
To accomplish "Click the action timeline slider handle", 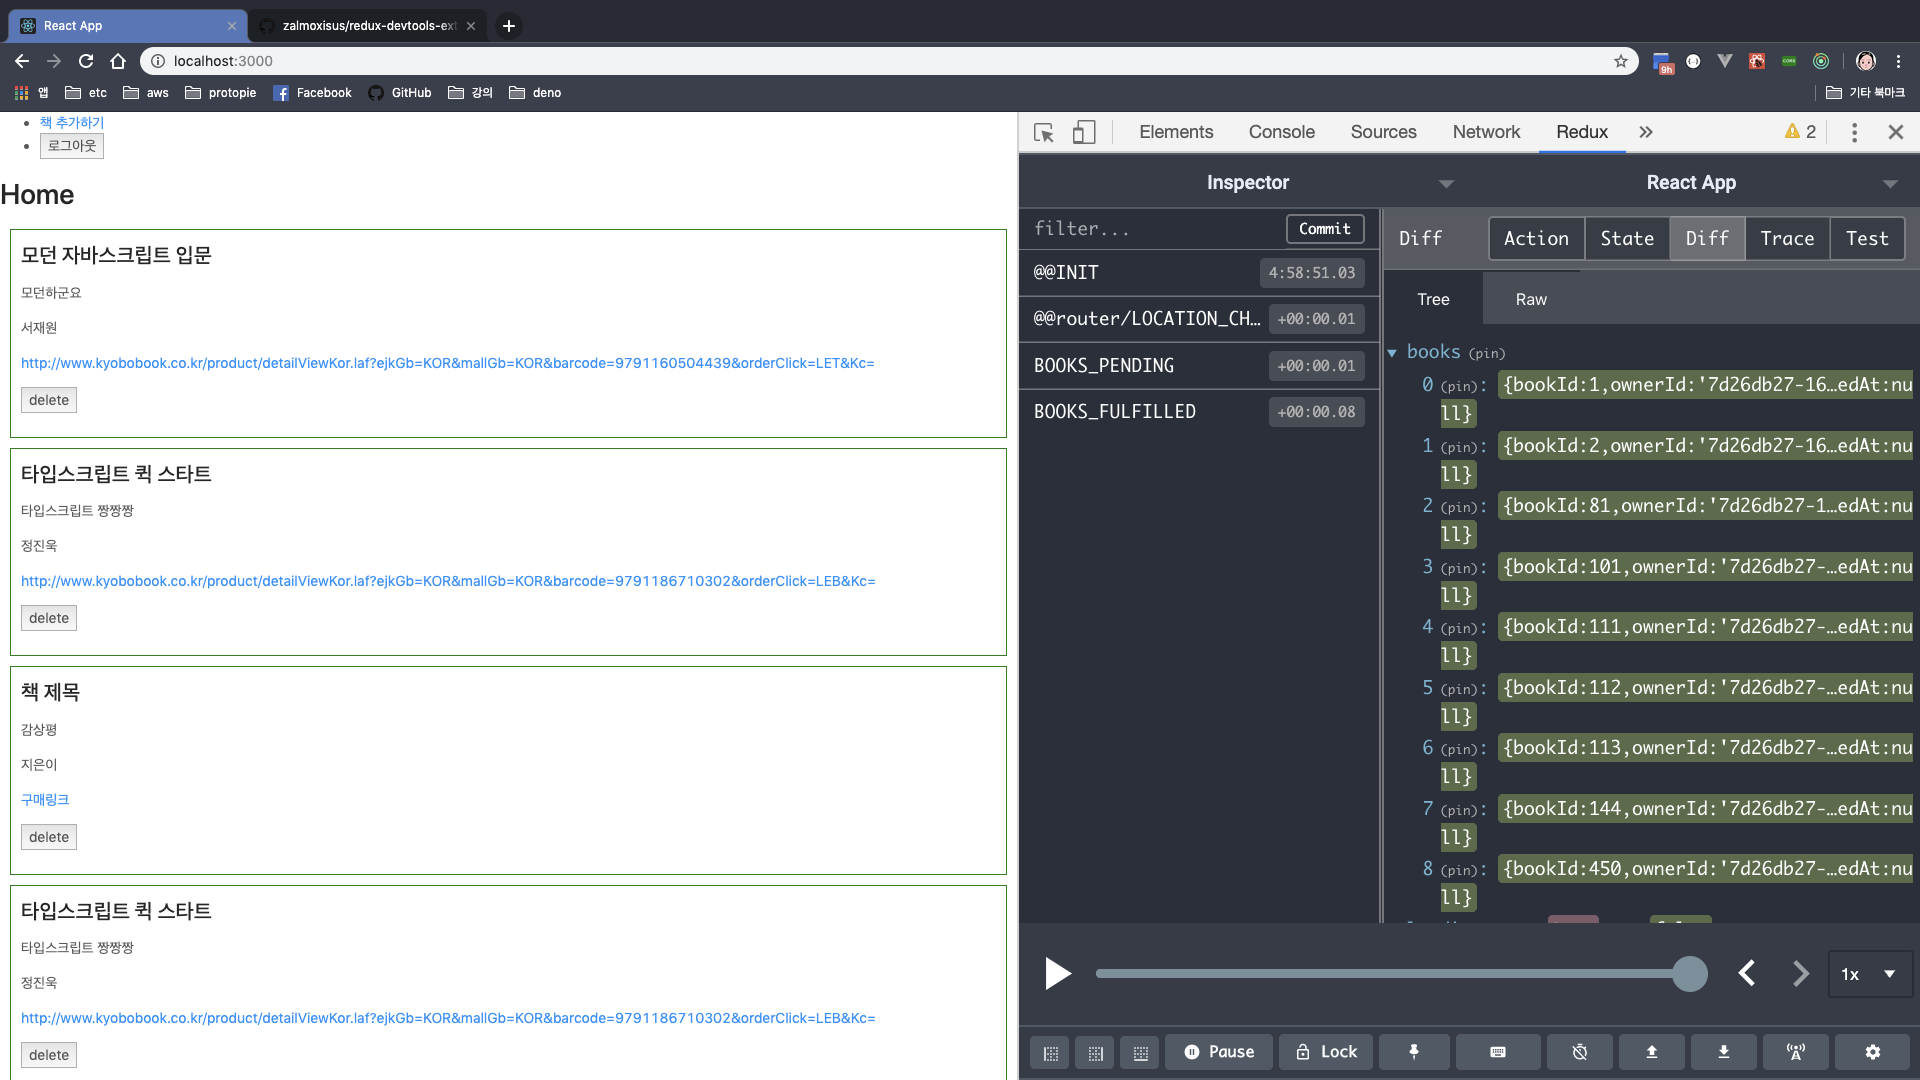I will 1690,974.
